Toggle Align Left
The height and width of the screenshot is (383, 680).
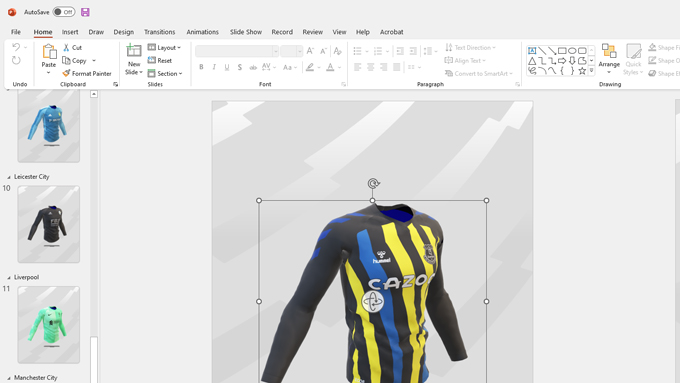[x=357, y=67]
